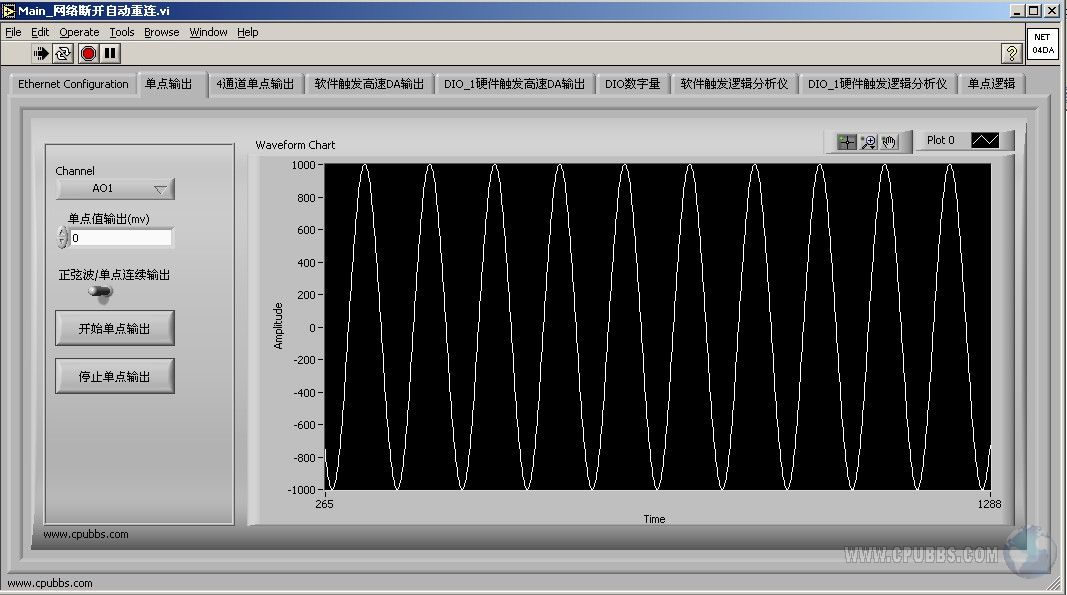This screenshot has width=1067, height=595.
Task: Select the pan hand graph tool
Action: point(889,142)
